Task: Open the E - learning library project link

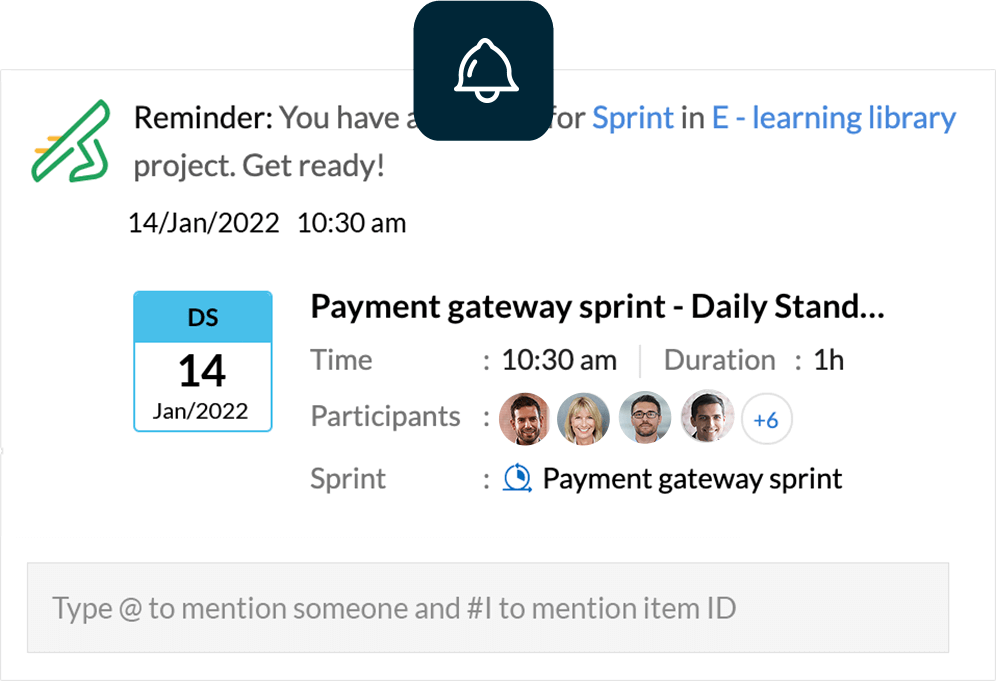Action: click(833, 118)
